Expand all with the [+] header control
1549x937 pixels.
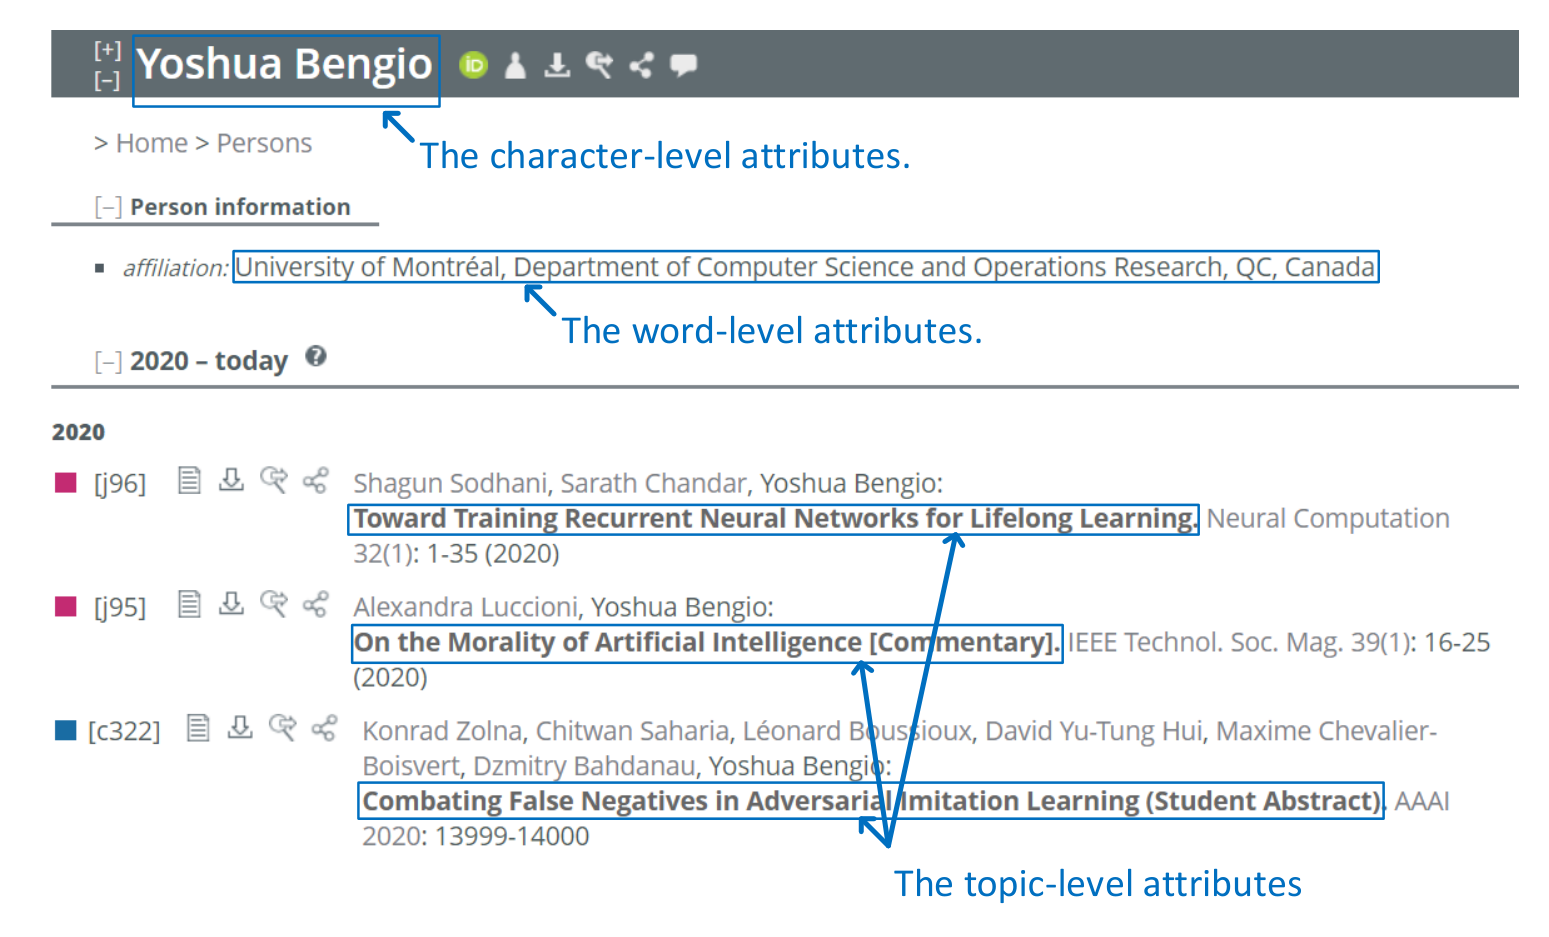[107, 50]
